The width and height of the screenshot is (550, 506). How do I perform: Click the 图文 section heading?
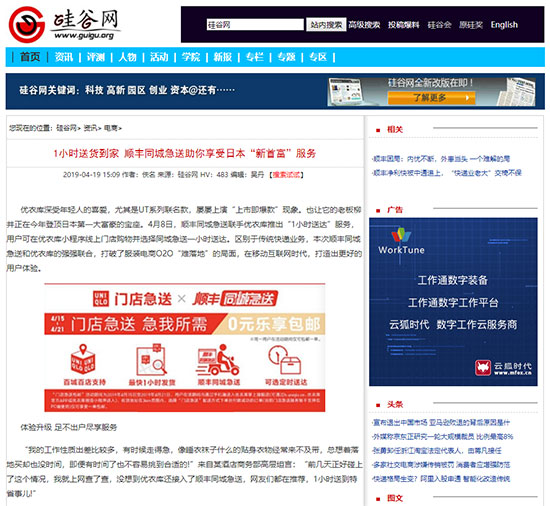click(x=395, y=498)
